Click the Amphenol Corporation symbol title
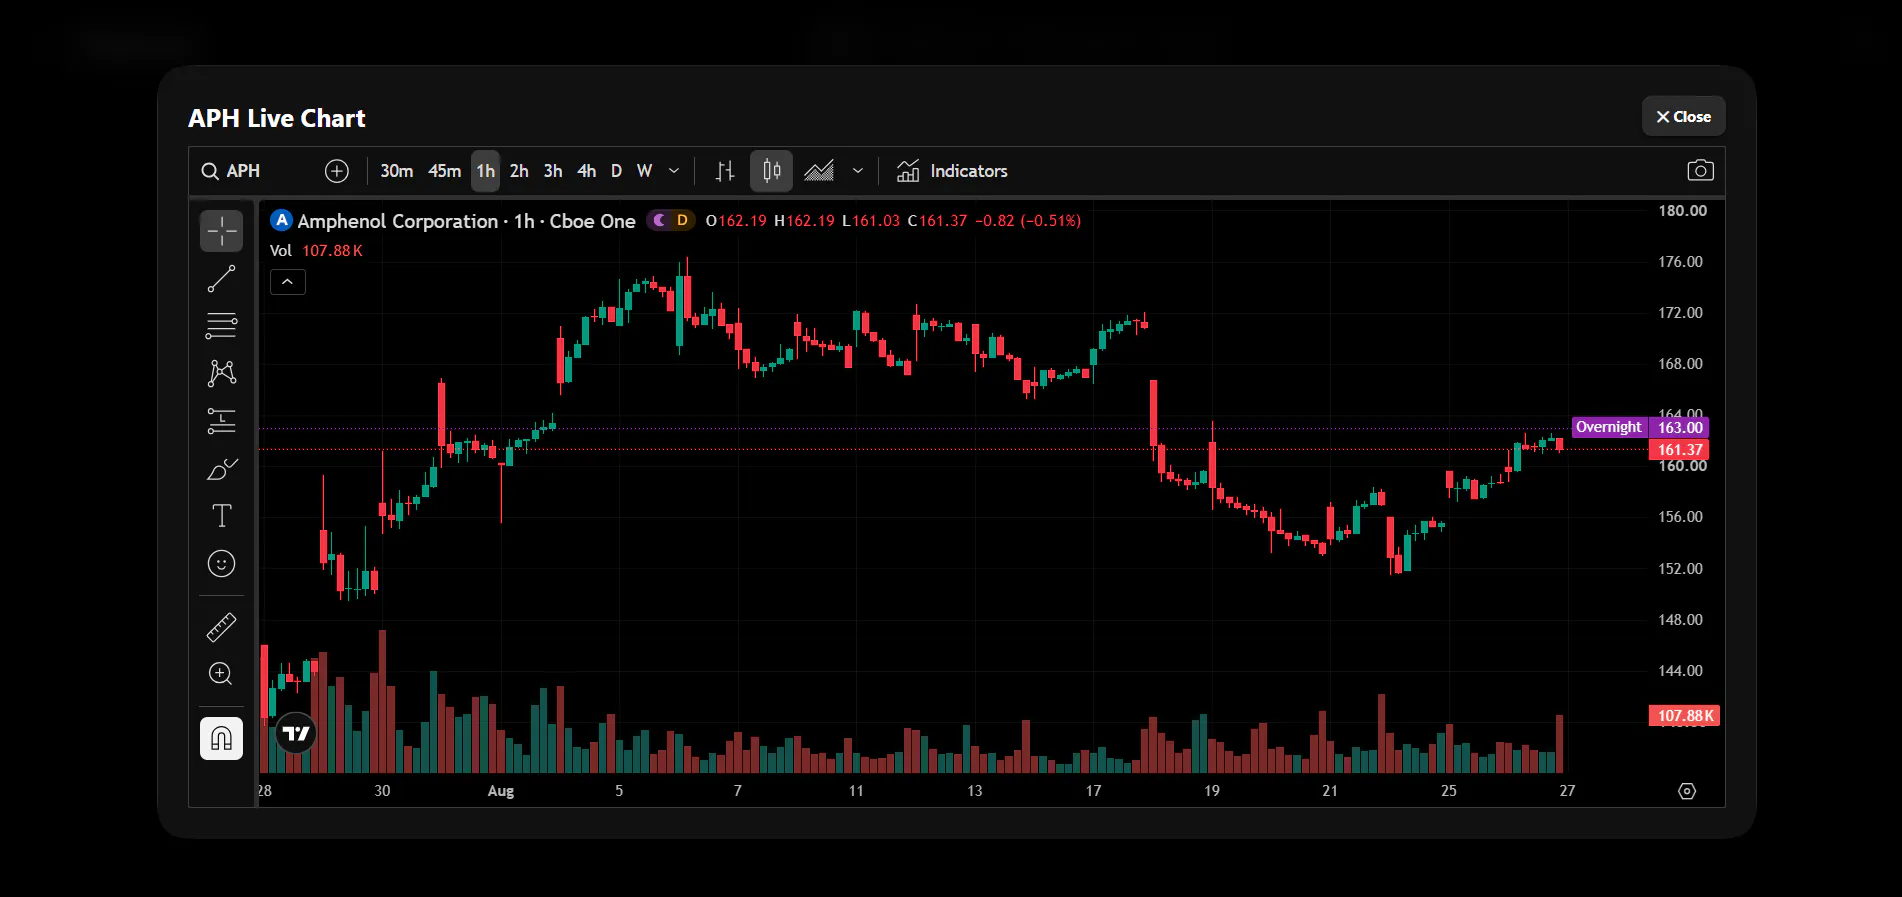 coord(466,221)
